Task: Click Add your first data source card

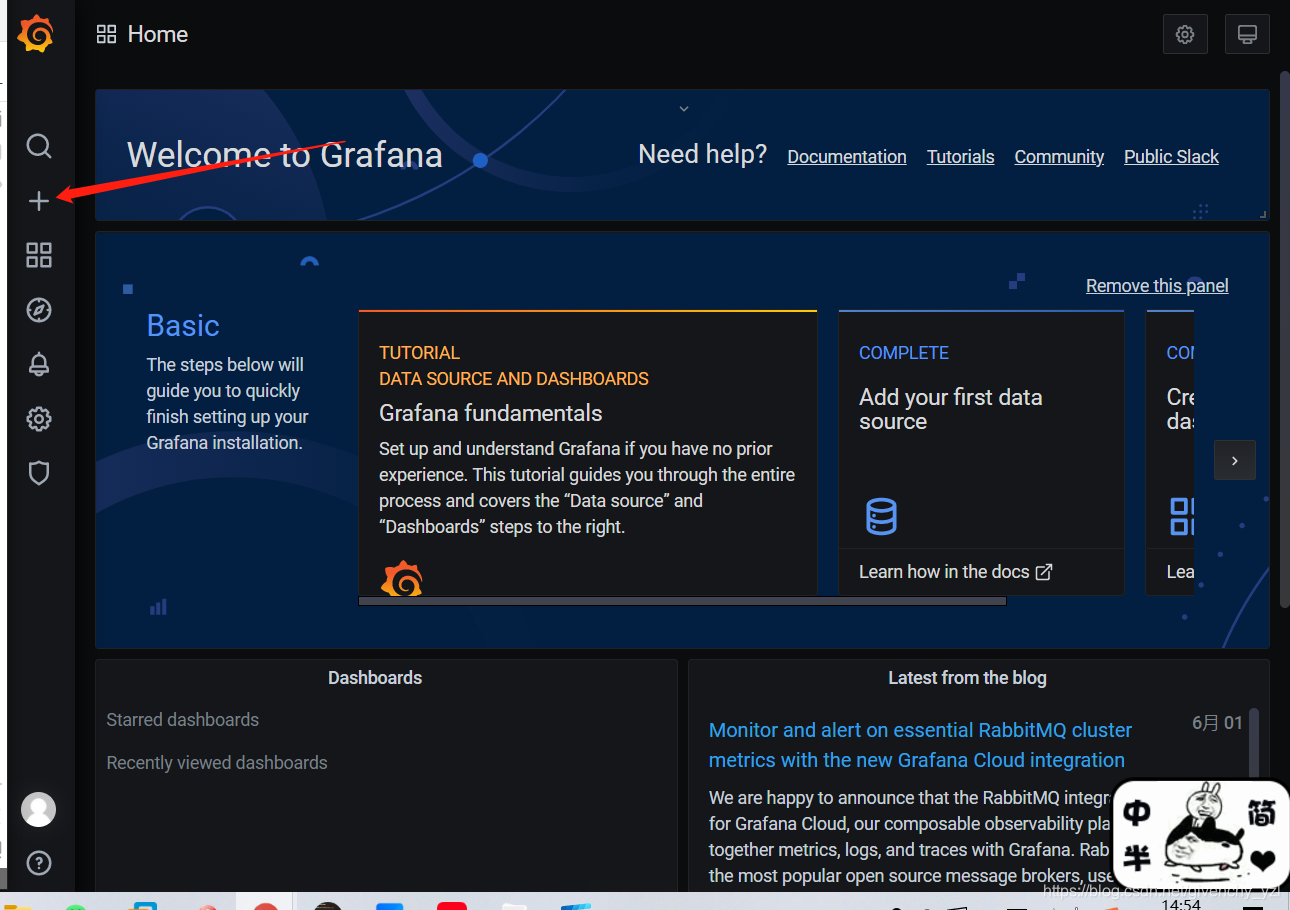Action: [981, 452]
